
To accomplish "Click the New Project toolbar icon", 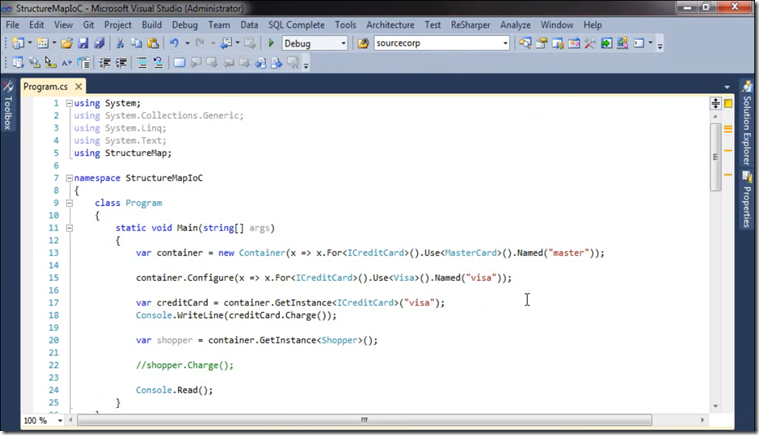I will (x=18, y=43).
